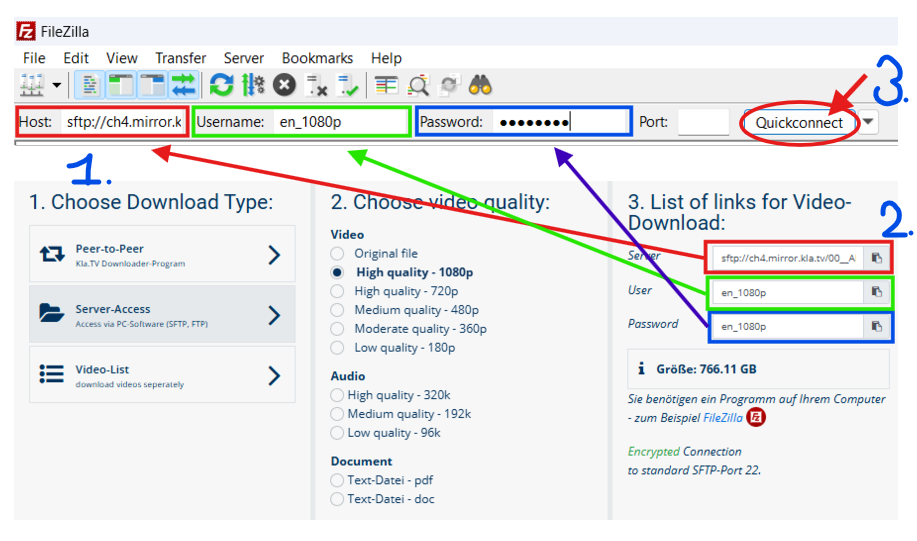Open the Bookmarks menu
The height and width of the screenshot is (541, 917).
point(317,58)
